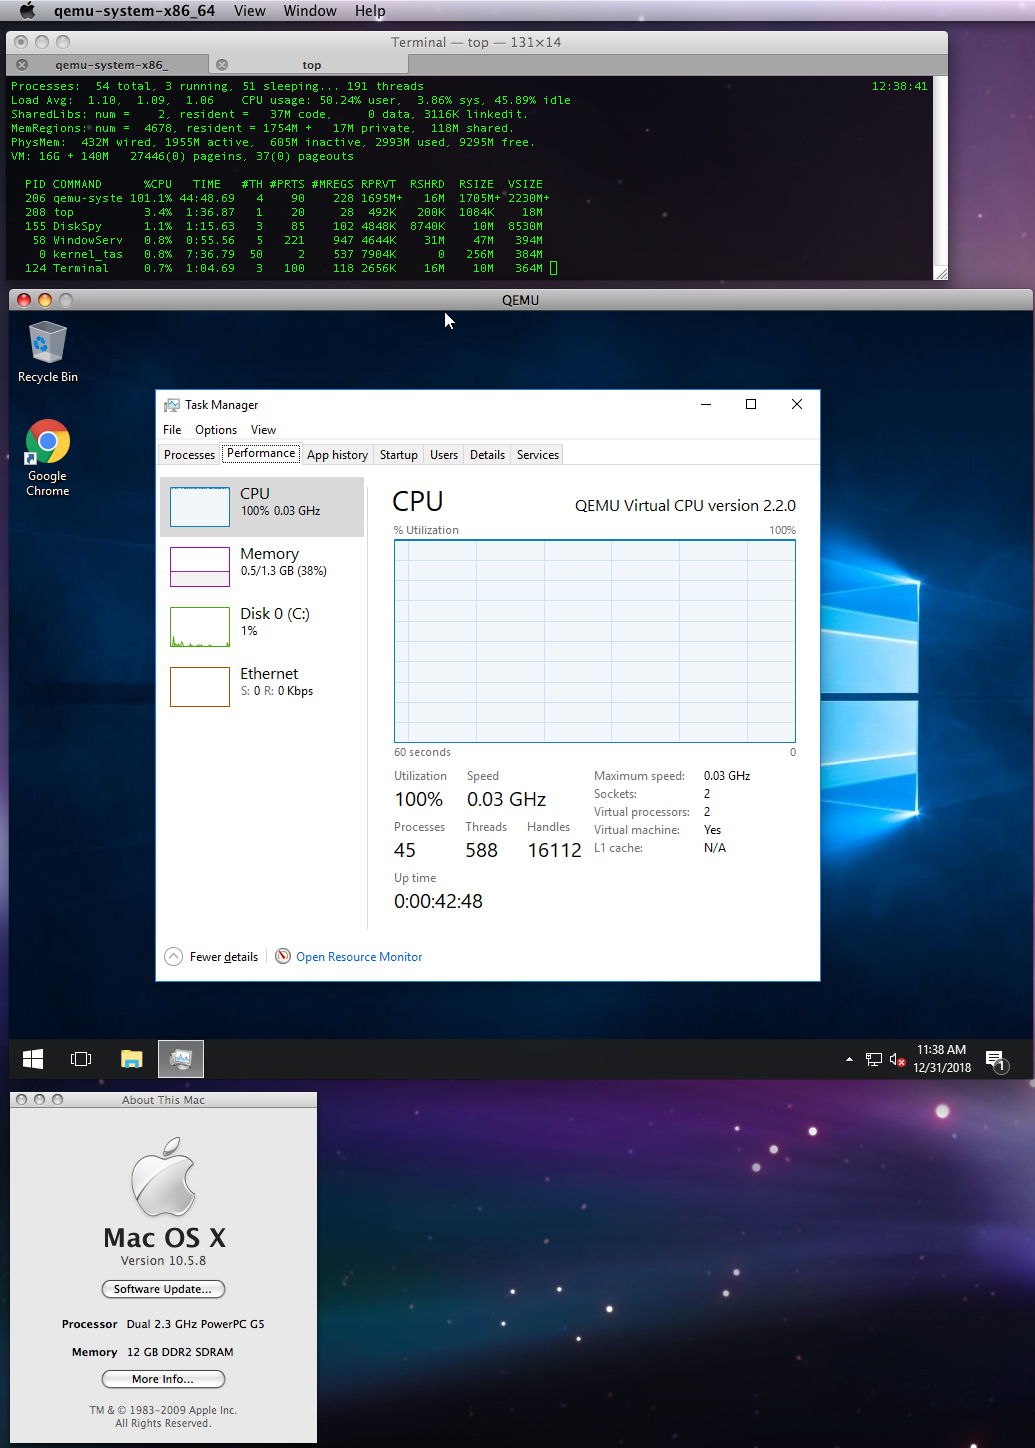The image size is (1035, 1448).
Task: Select the Memory performance item
Action: coord(262,567)
